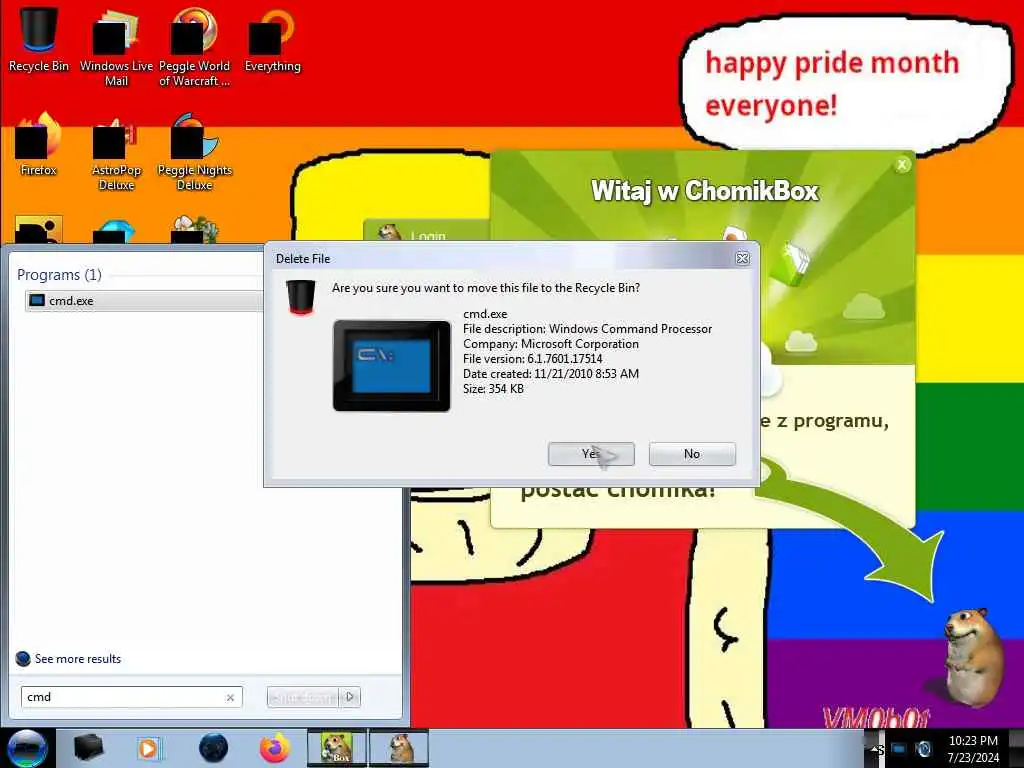The height and width of the screenshot is (768, 1024).
Task: Open the clock showing 10:23 PM
Action: point(973,748)
